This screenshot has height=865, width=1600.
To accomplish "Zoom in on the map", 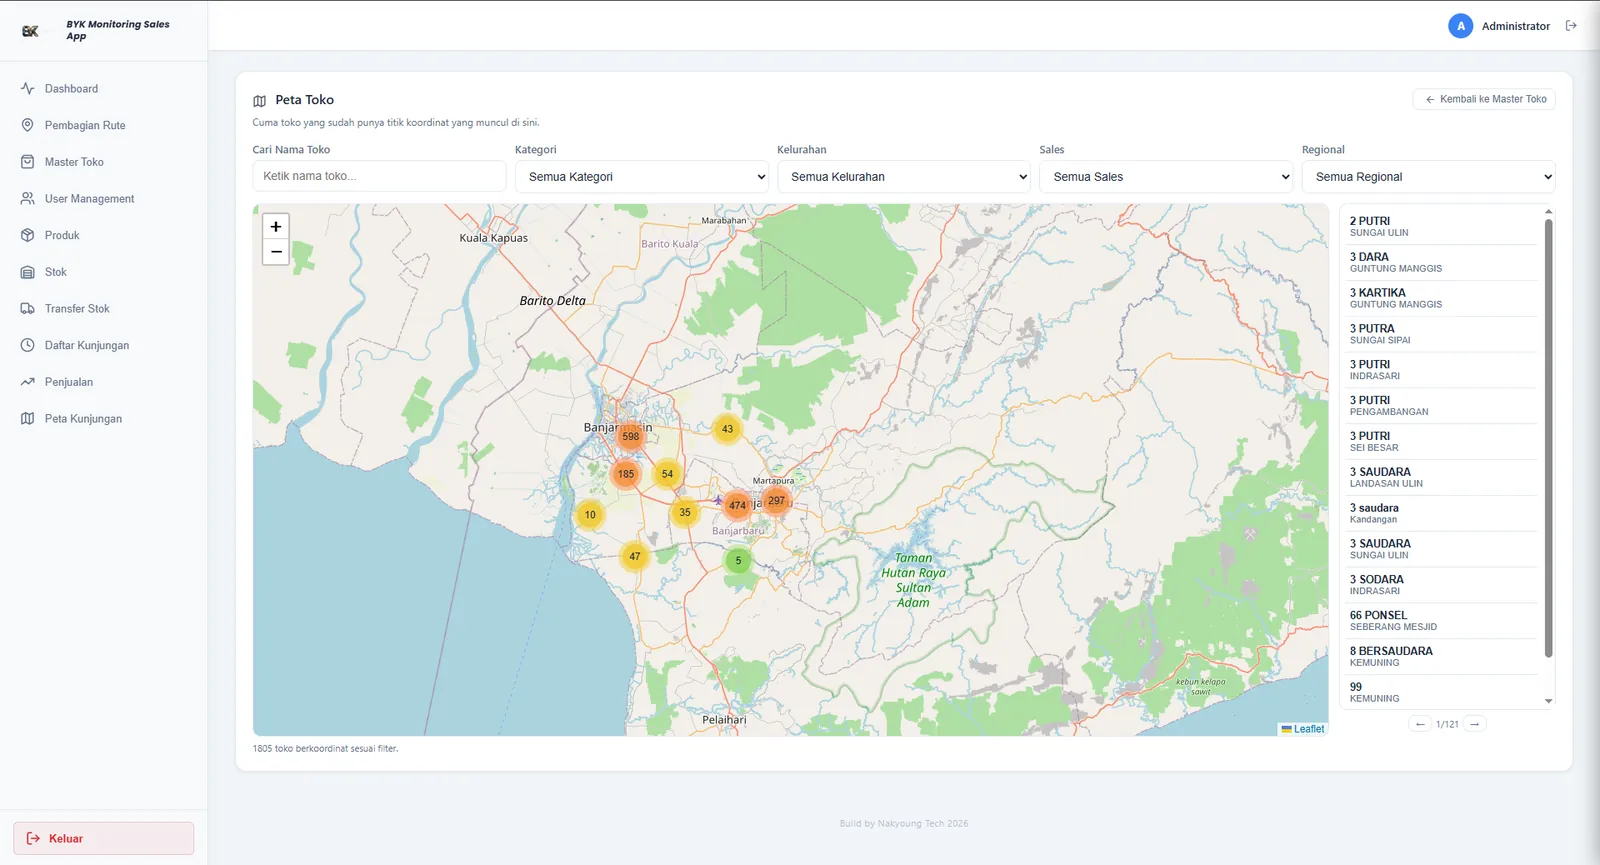I will click(276, 227).
